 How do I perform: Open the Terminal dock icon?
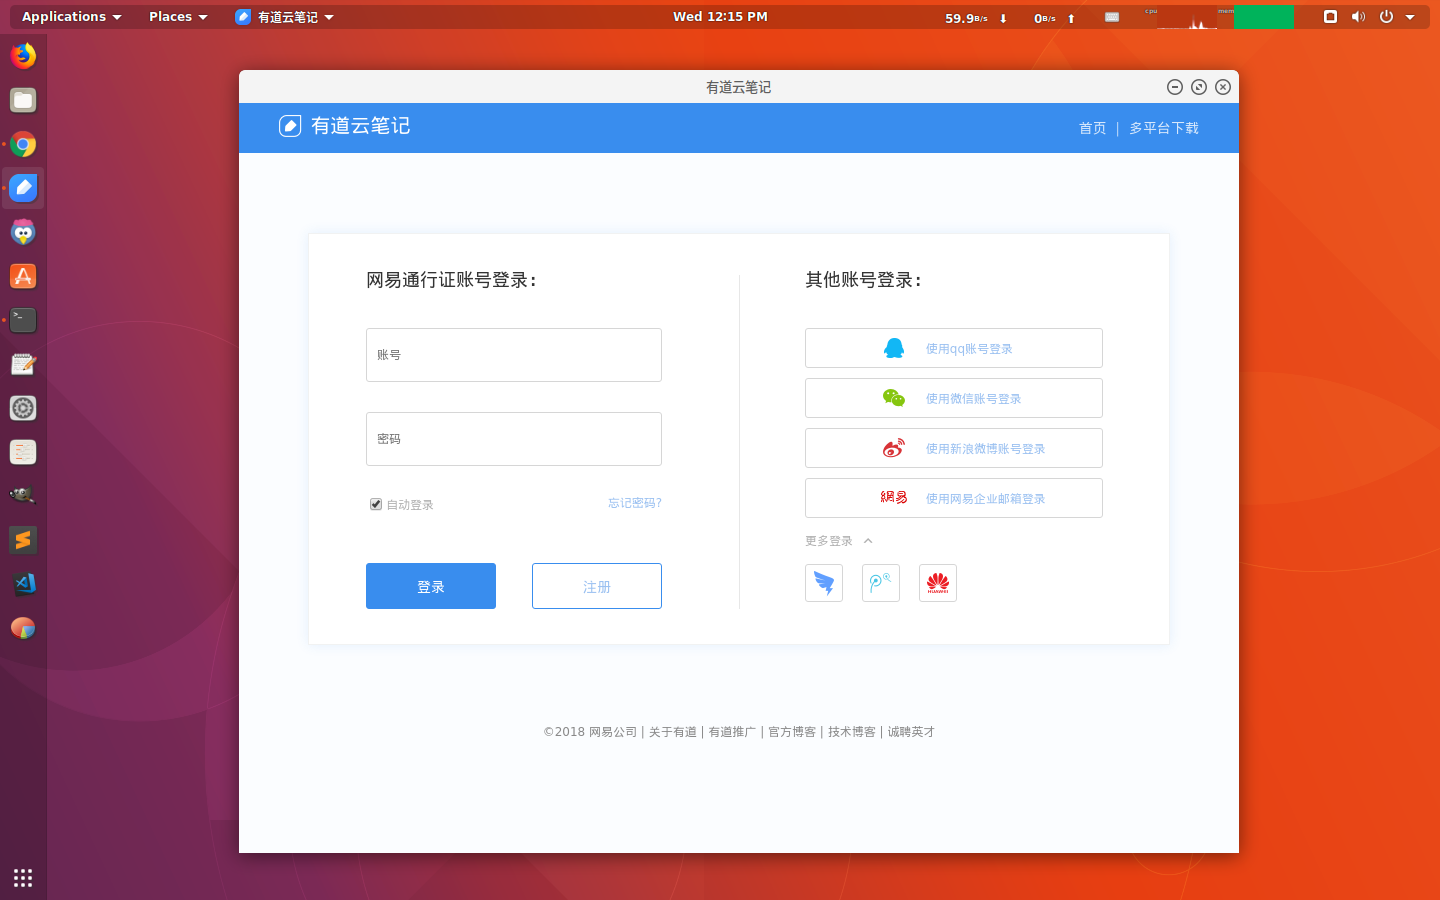[23, 320]
